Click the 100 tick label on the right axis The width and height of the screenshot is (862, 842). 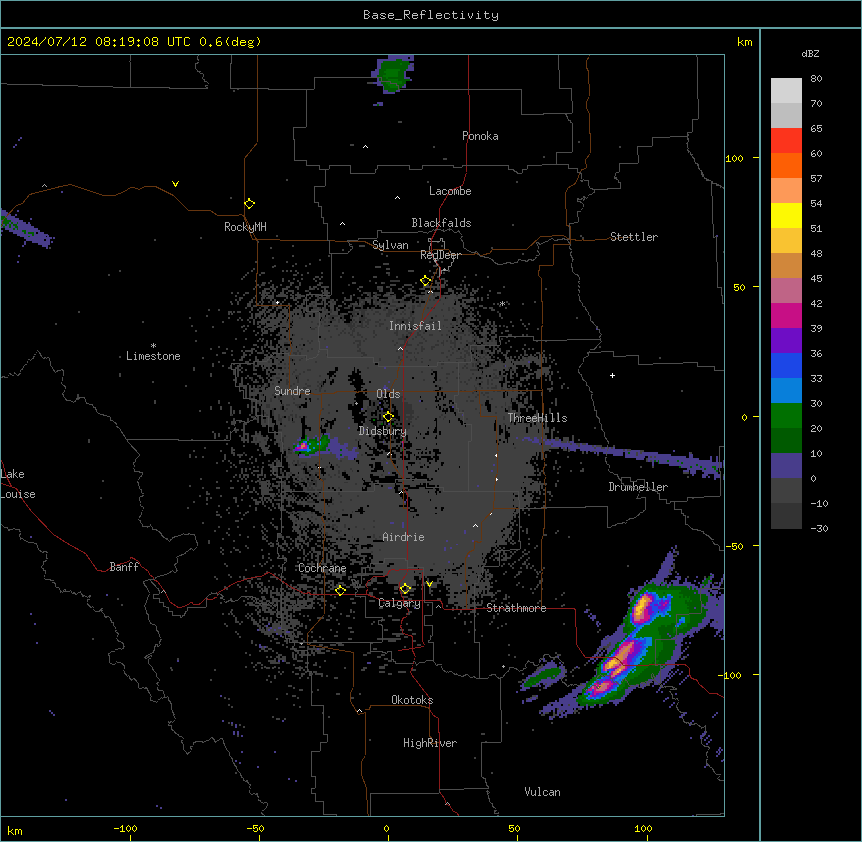[734, 159]
